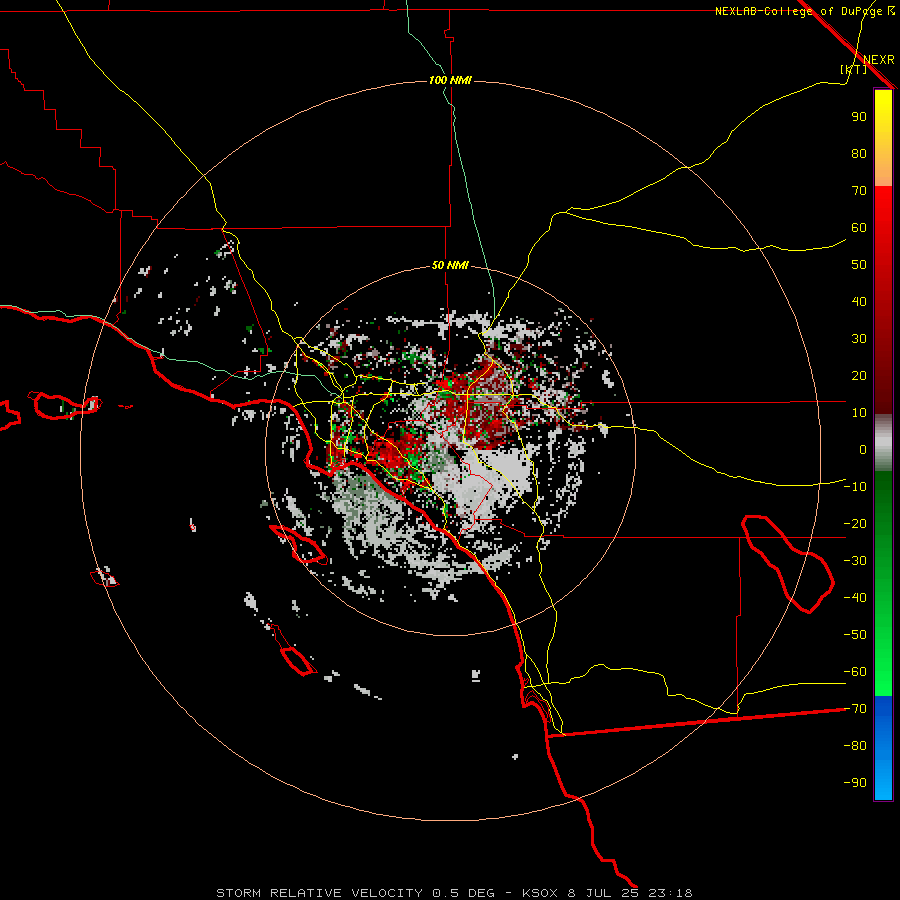Image resolution: width=900 pixels, height=900 pixels.
Task: Click the 100 NMI range ring label
Action: pos(450,80)
